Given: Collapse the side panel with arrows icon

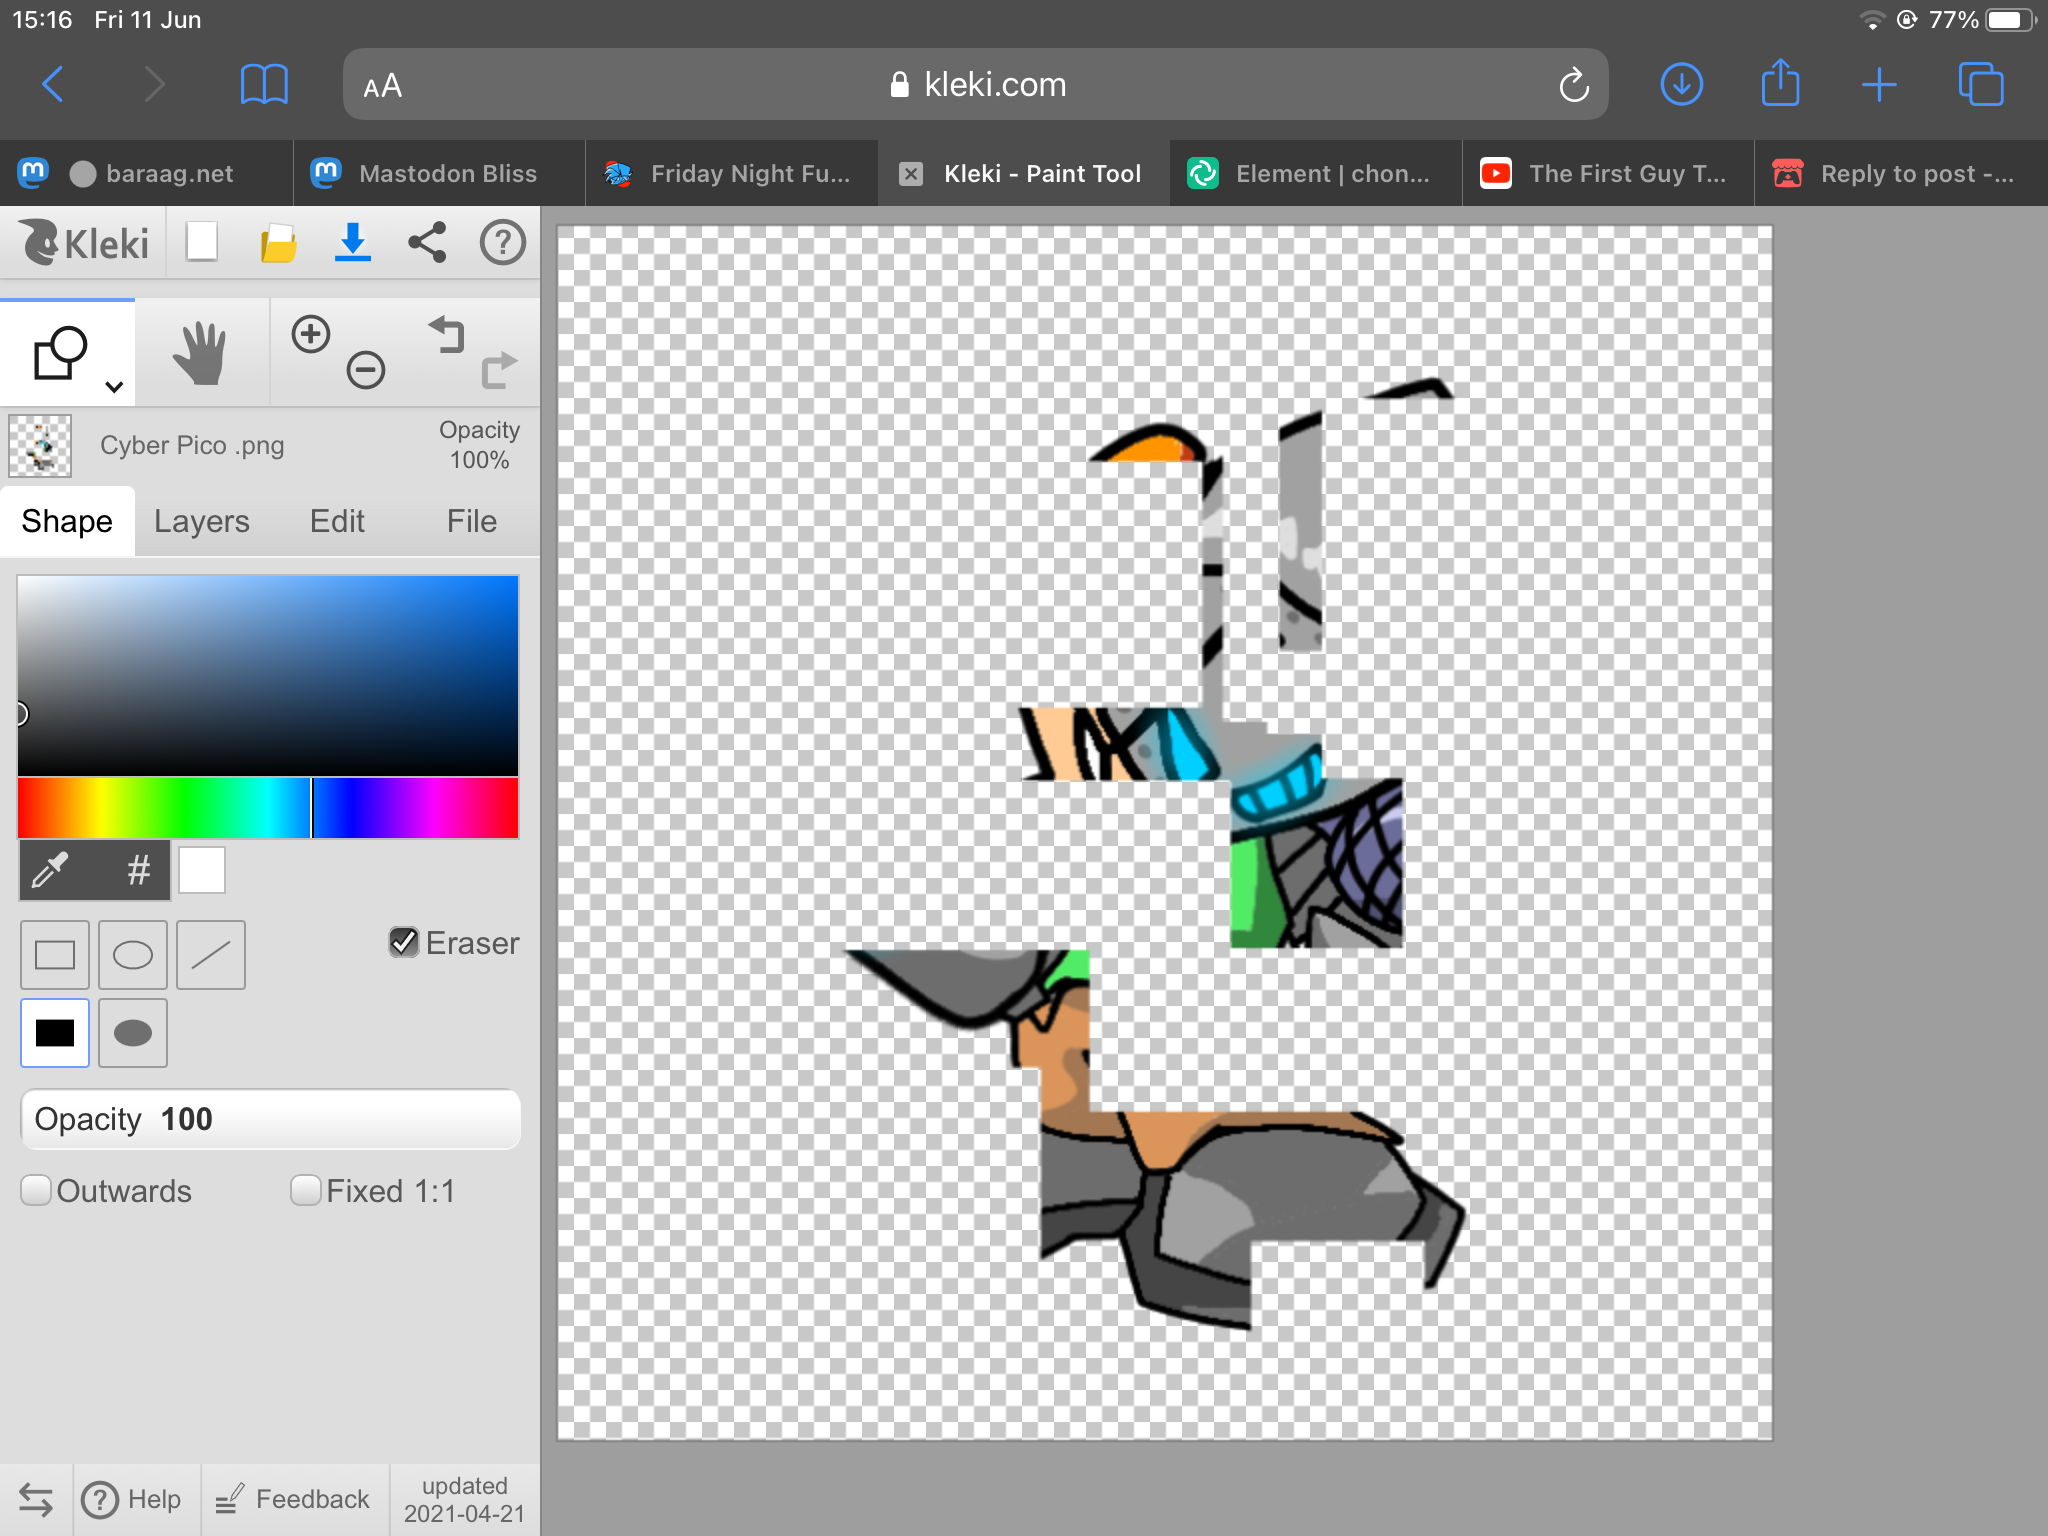Looking at the screenshot, I should pos(36,1499).
